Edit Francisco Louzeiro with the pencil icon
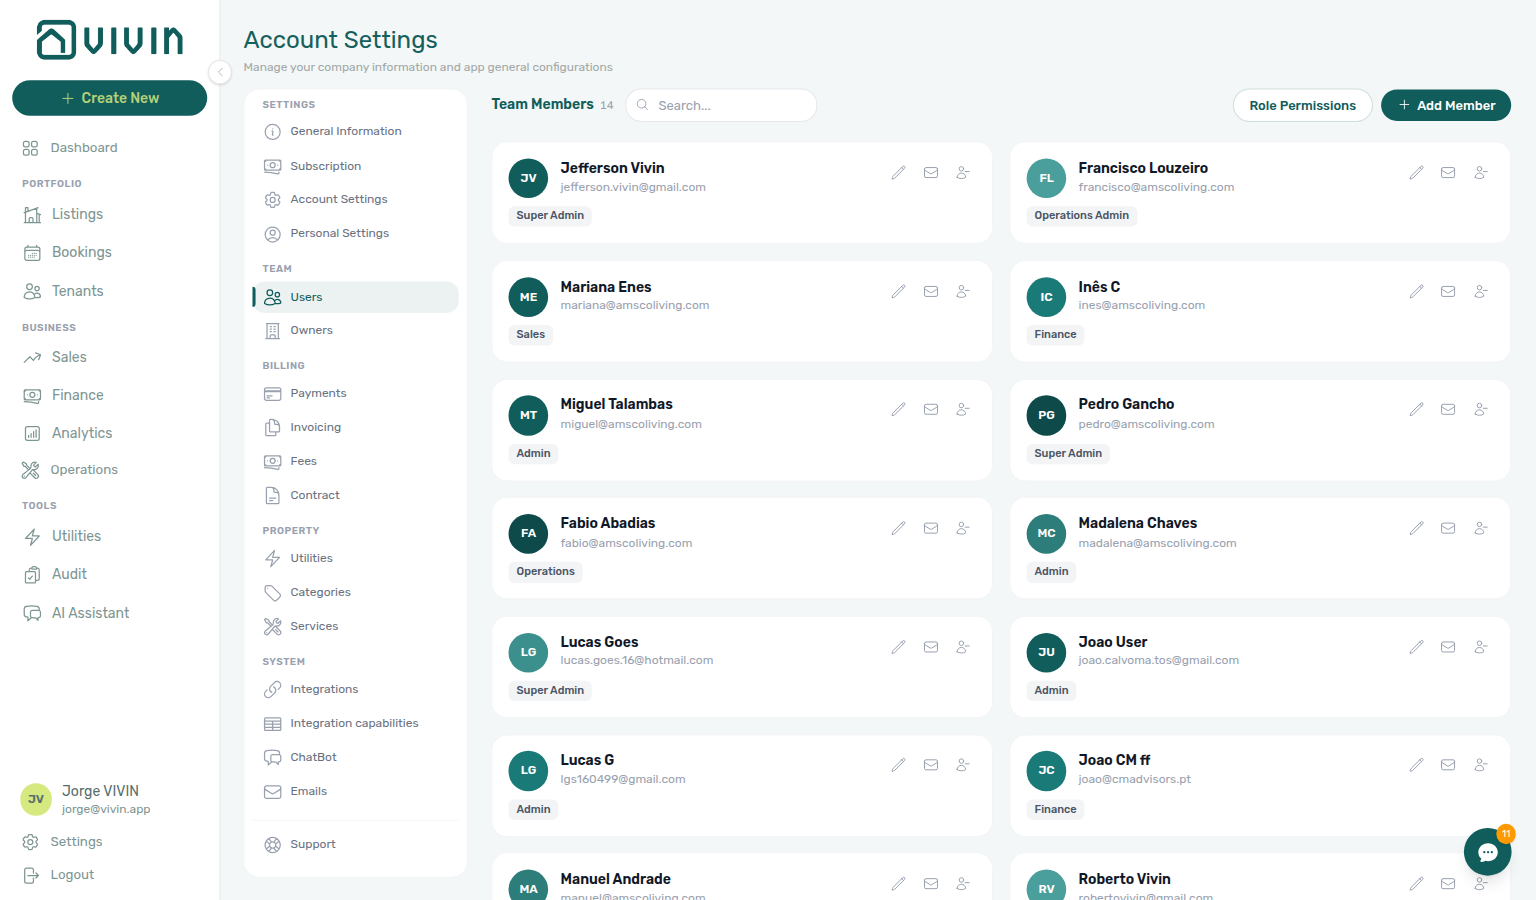Viewport: 1536px width, 900px height. 1416,173
